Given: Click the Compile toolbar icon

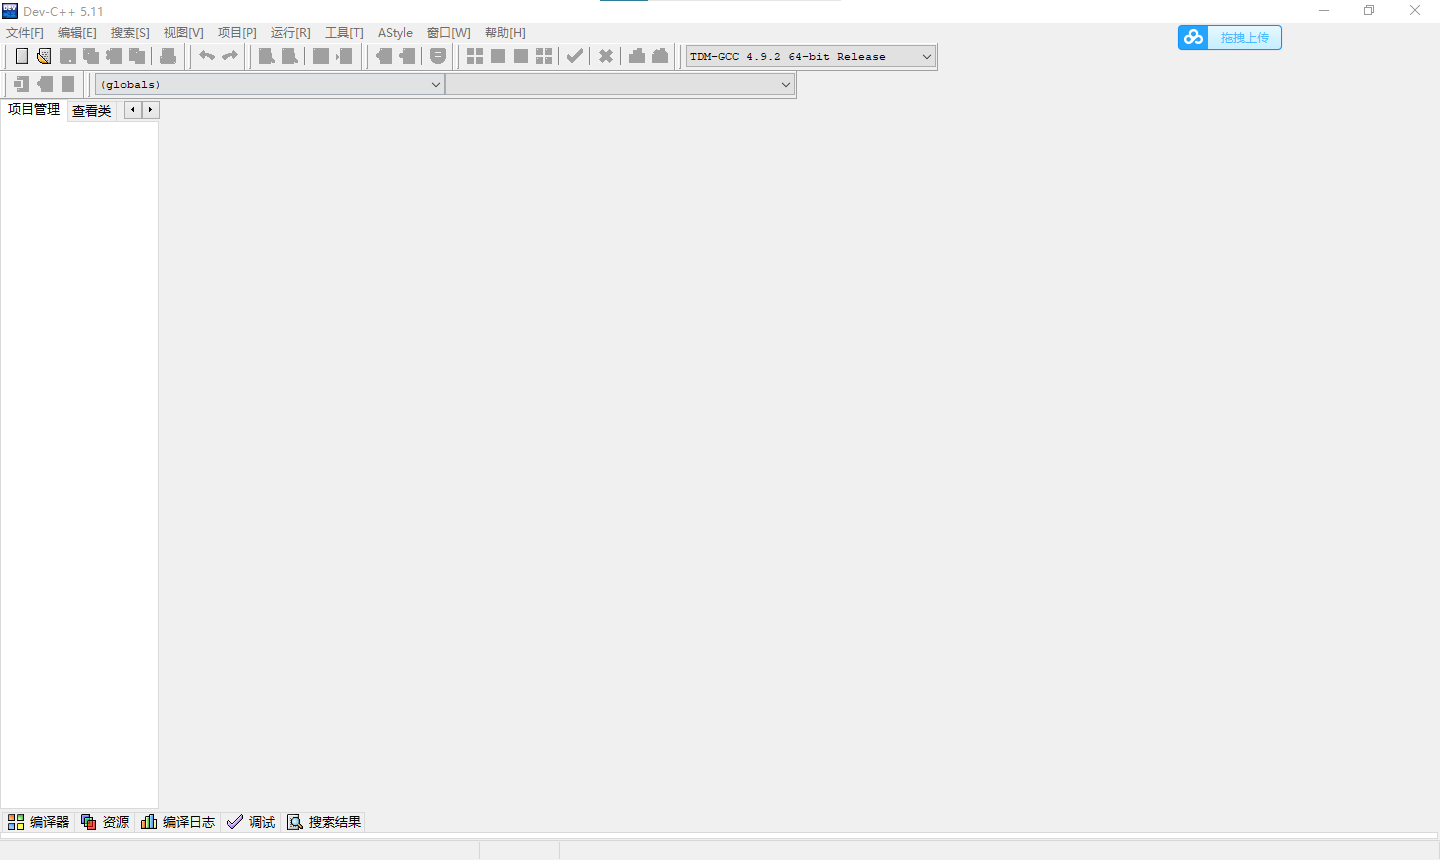Looking at the screenshot, I should [475, 56].
